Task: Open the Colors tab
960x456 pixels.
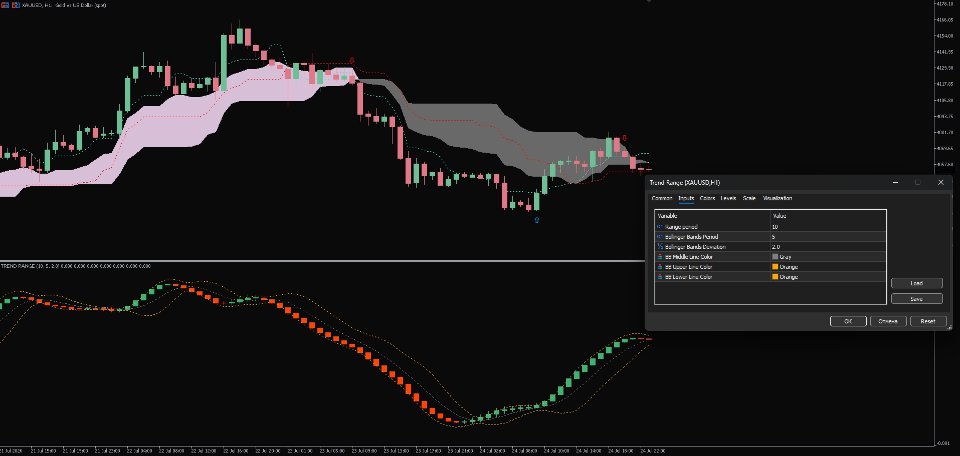Action: point(707,198)
